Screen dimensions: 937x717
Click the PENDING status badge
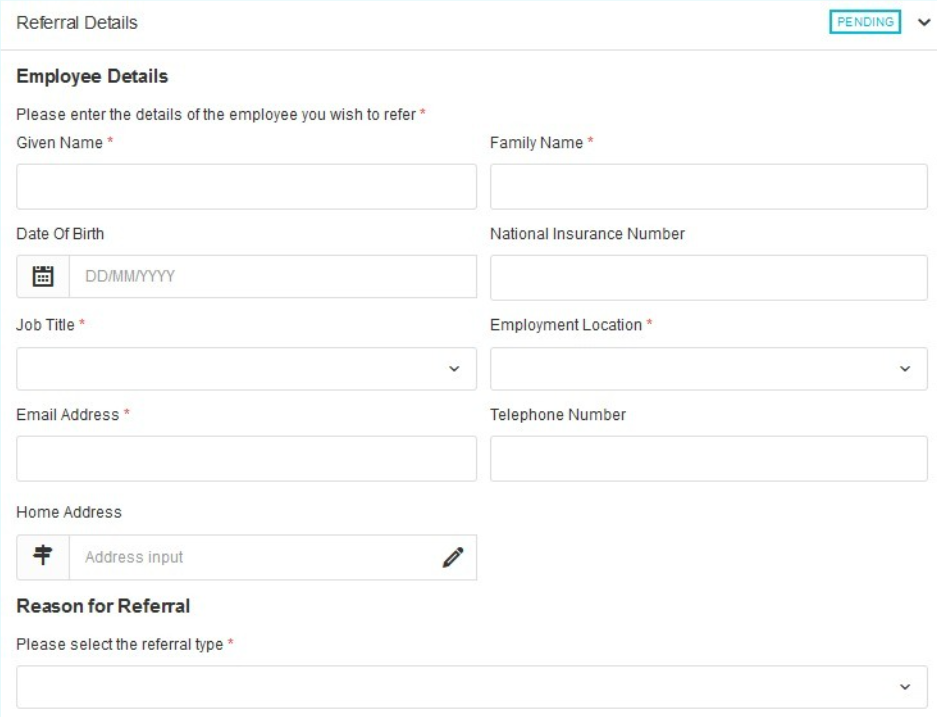coord(865,22)
